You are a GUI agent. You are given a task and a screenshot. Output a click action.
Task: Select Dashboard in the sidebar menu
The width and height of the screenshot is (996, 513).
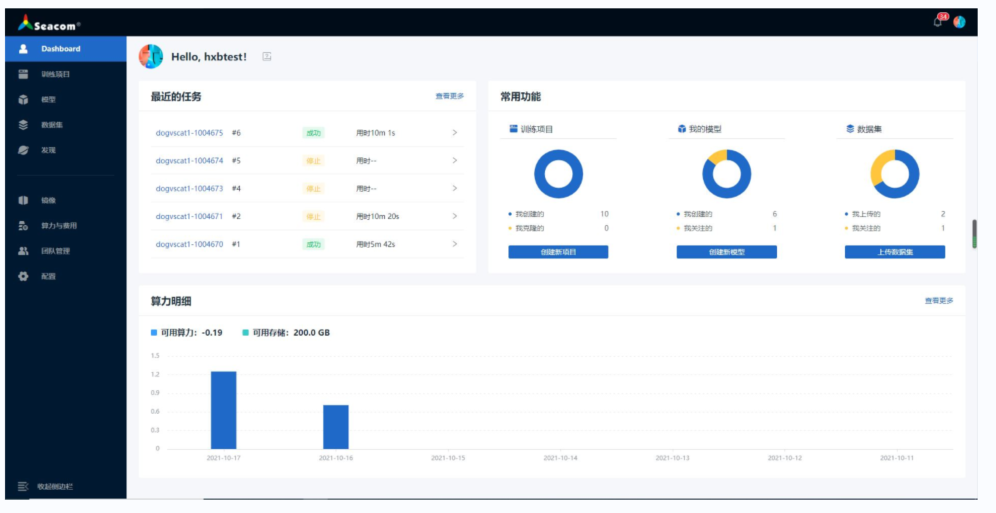click(x=60, y=48)
